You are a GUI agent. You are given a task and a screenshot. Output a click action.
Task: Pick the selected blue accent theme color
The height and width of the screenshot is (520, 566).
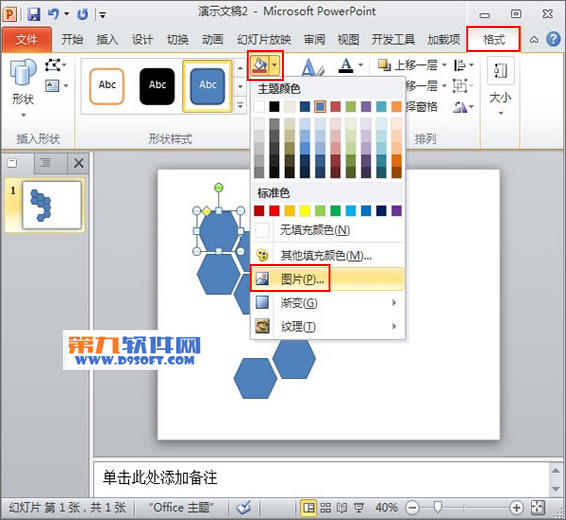tap(320, 107)
